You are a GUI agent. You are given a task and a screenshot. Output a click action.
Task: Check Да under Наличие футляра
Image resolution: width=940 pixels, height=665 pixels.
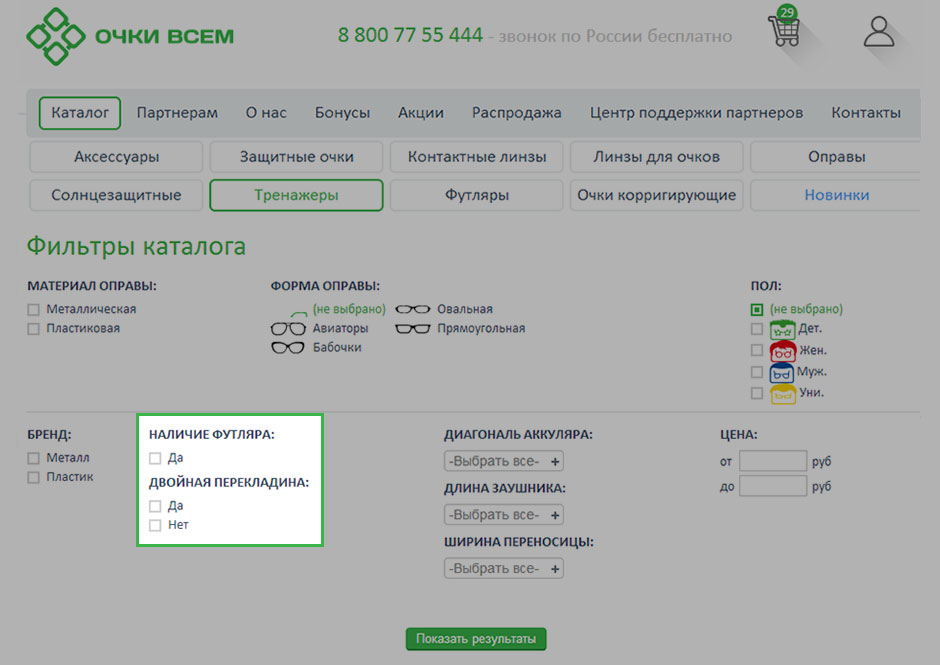coord(155,458)
